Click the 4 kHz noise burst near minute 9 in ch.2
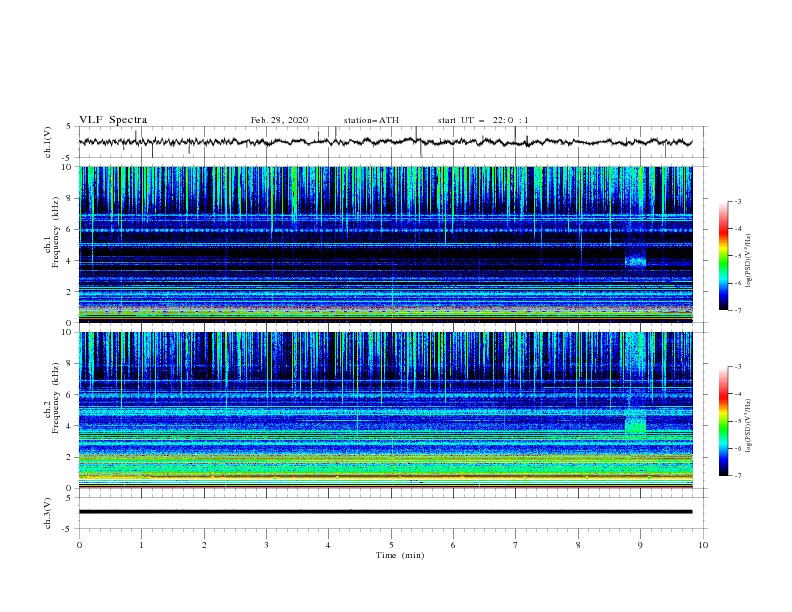The width and height of the screenshot is (792, 612). pos(635,423)
